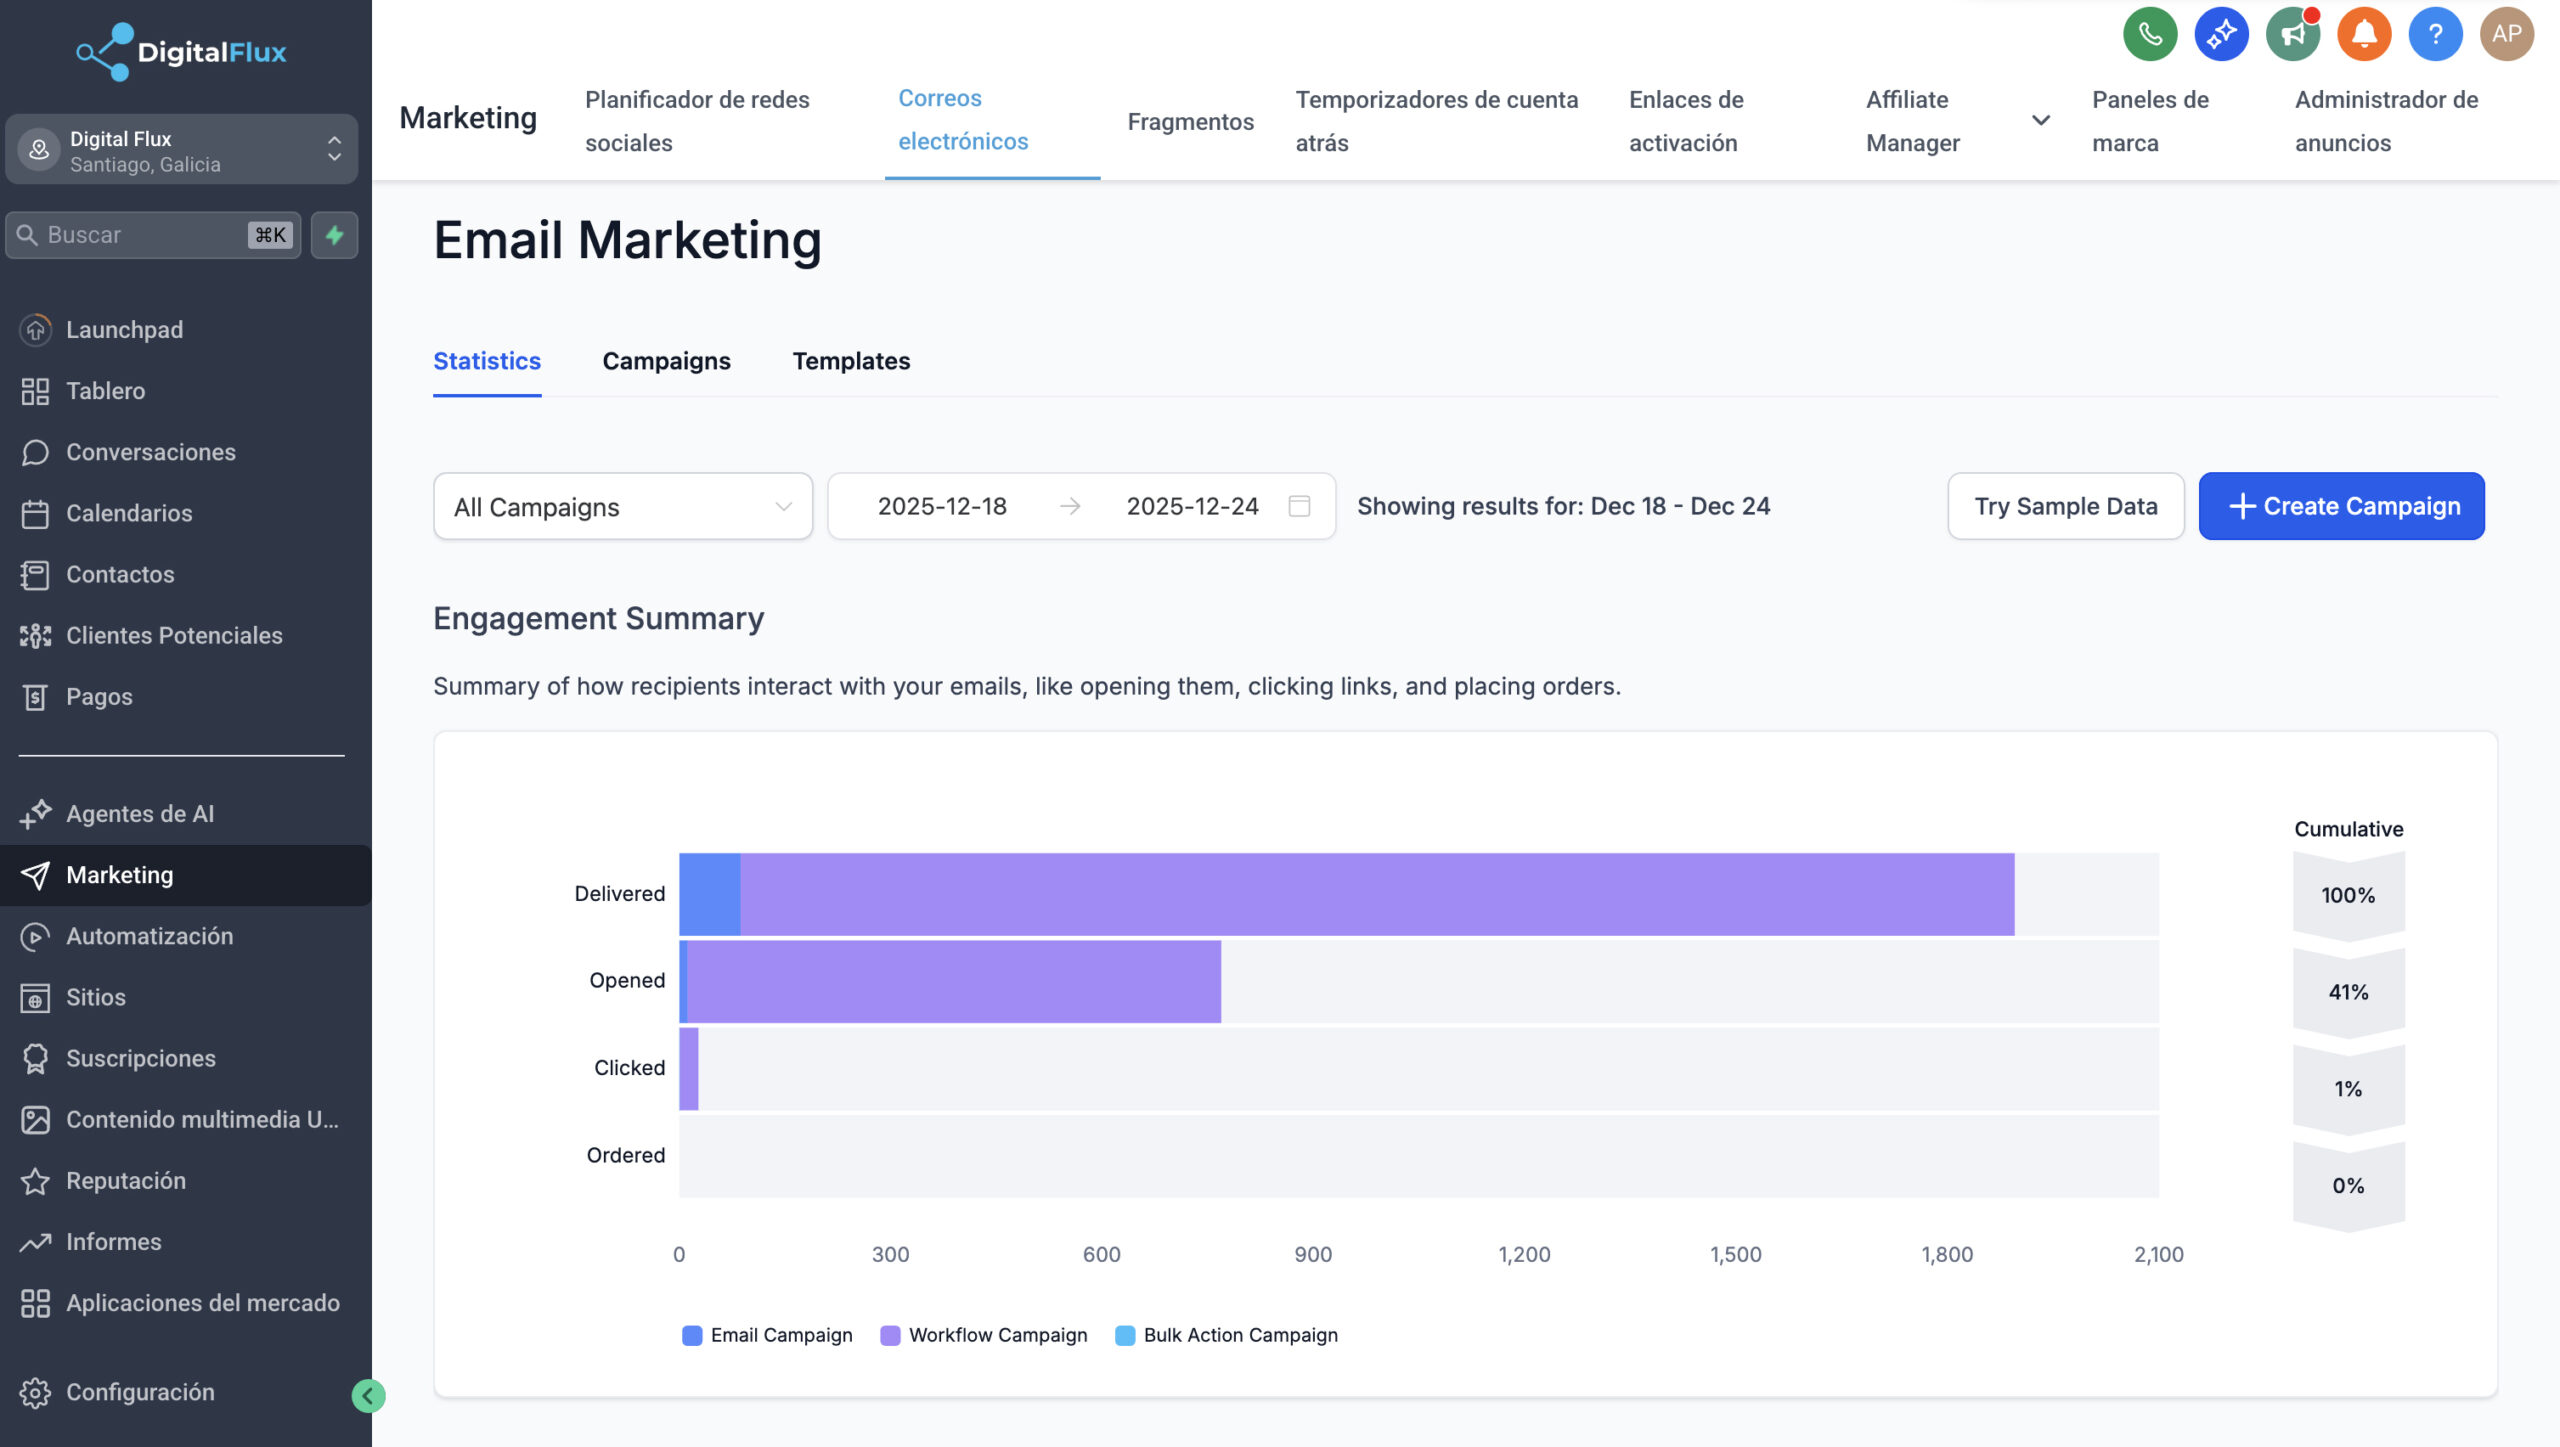Open Conversaciones from the sidebar

tap(151, 452)
